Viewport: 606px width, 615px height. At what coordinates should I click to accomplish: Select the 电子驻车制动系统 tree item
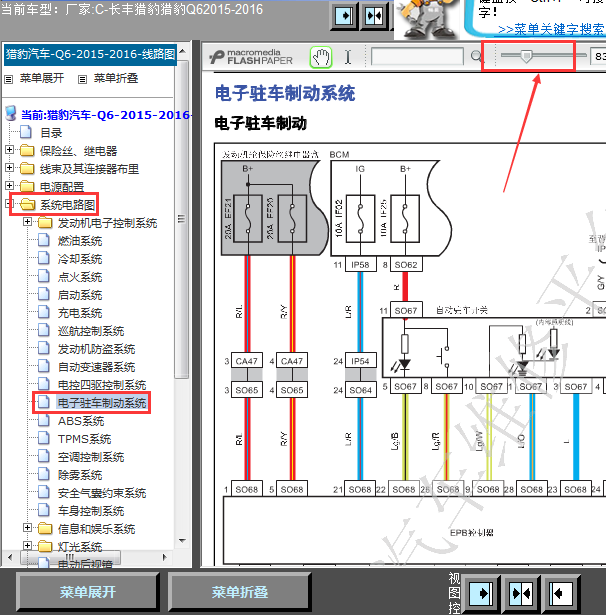click(x=102, y=403)
